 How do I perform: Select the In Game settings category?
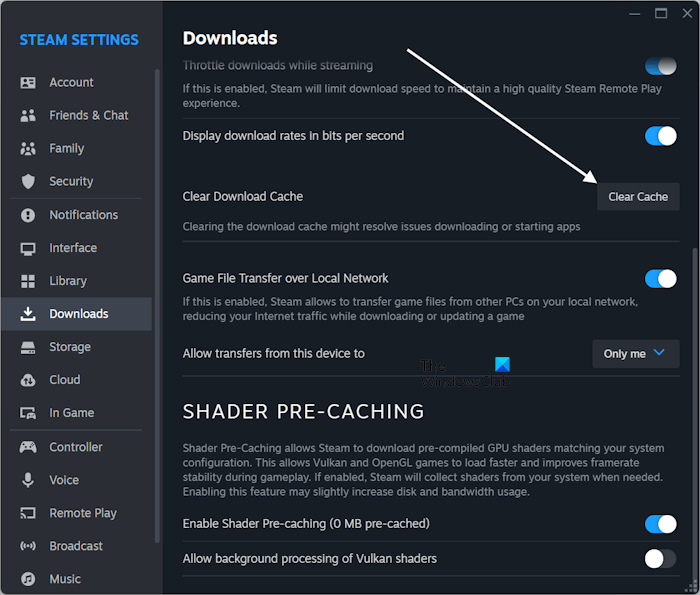[x=71, y=413]
